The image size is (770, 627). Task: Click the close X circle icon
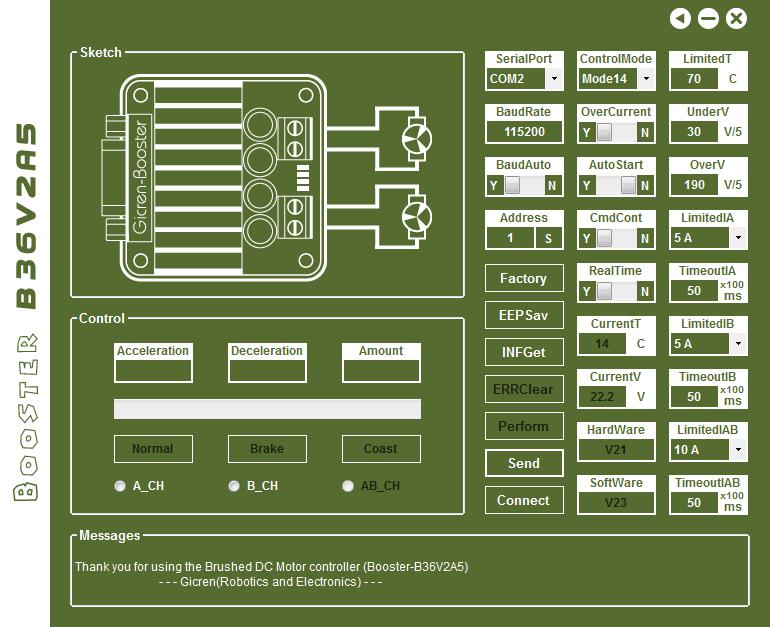click(736, 18)
